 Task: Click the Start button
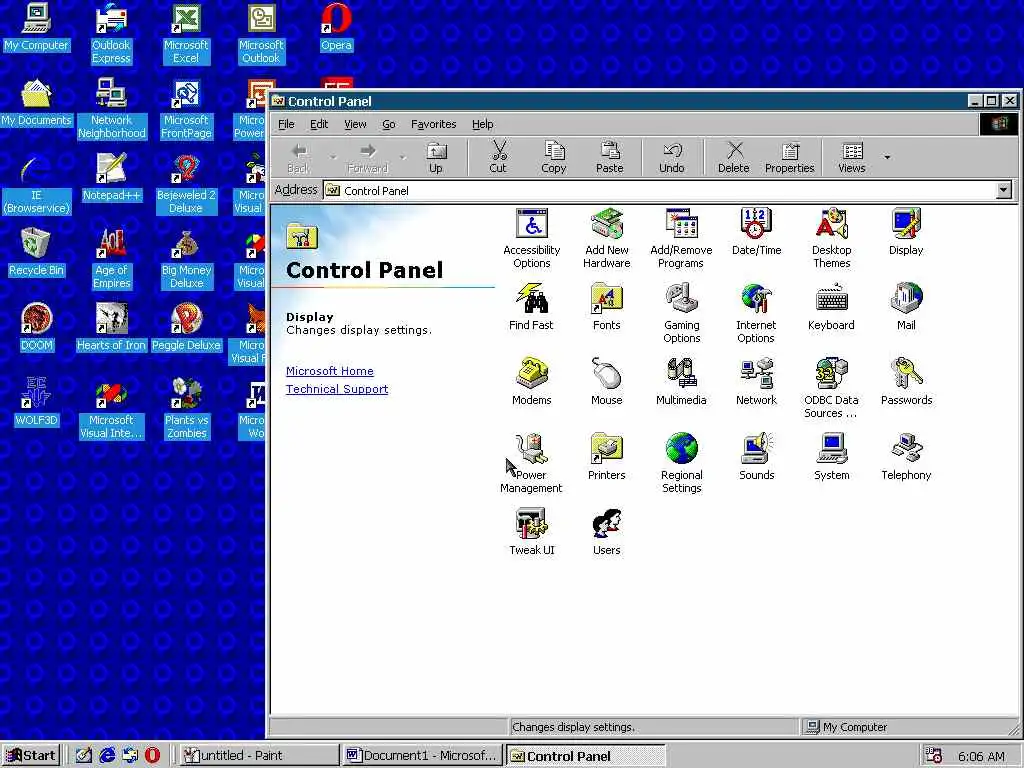31,756
